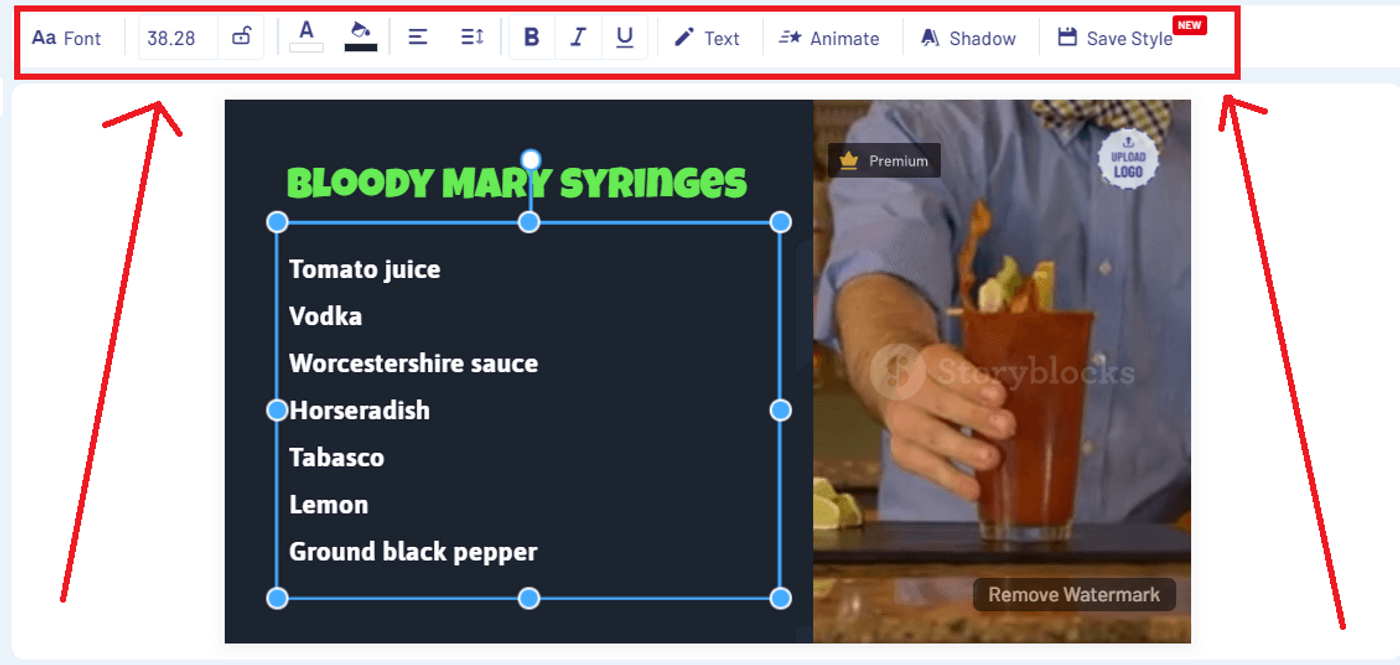Click the Remove Watermark button
The width and height of the screenshot is (1400, 665).
click(x=1076, y=595)
